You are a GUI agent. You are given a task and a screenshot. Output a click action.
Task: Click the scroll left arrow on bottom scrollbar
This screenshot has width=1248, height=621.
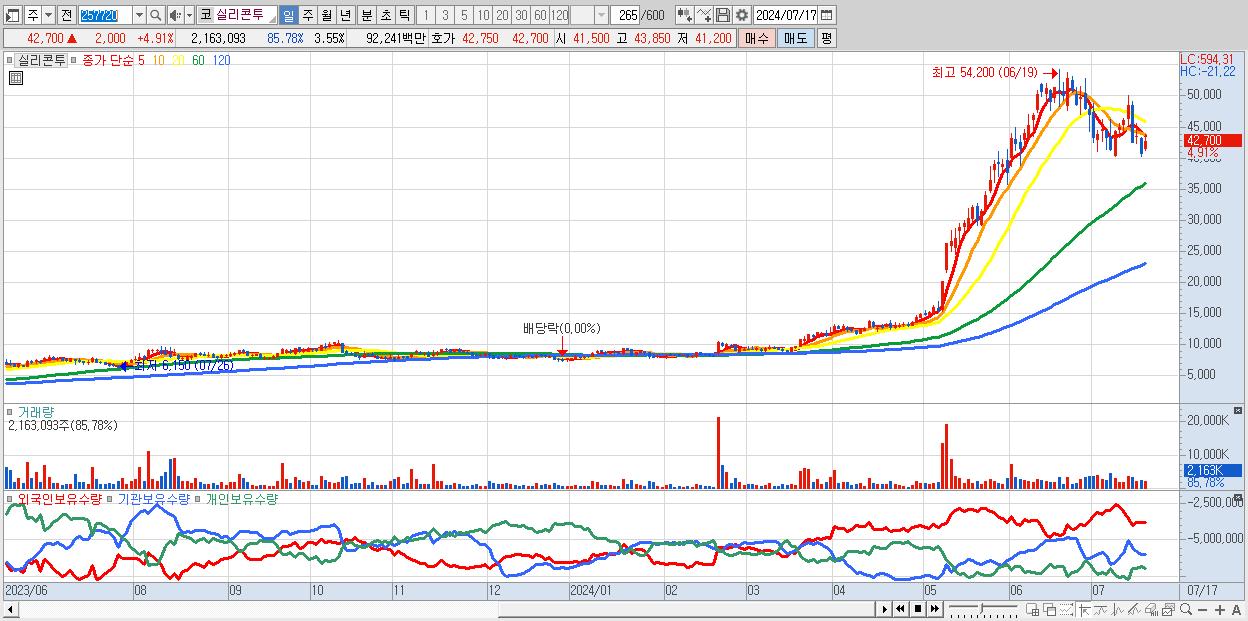(x=10, y=609)
